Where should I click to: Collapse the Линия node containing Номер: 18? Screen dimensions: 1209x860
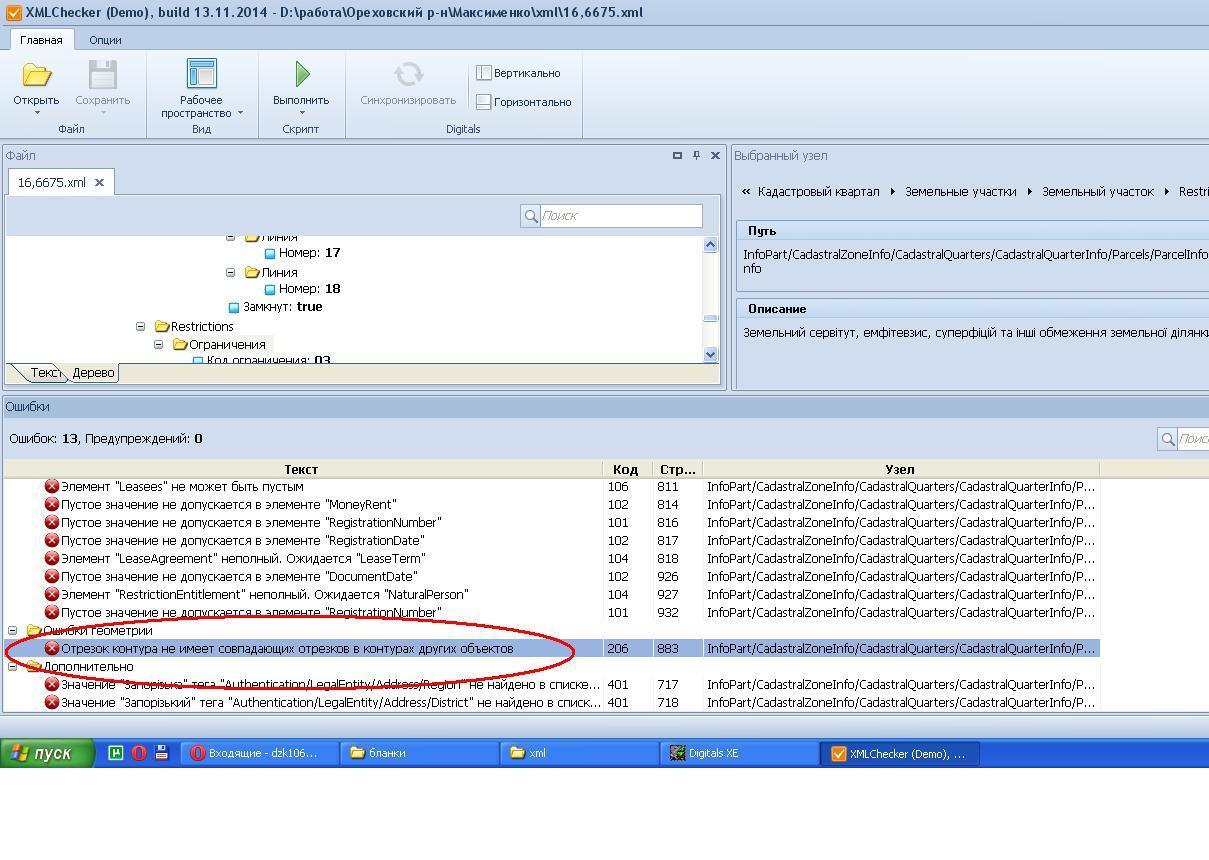click(x=230, y=272)
